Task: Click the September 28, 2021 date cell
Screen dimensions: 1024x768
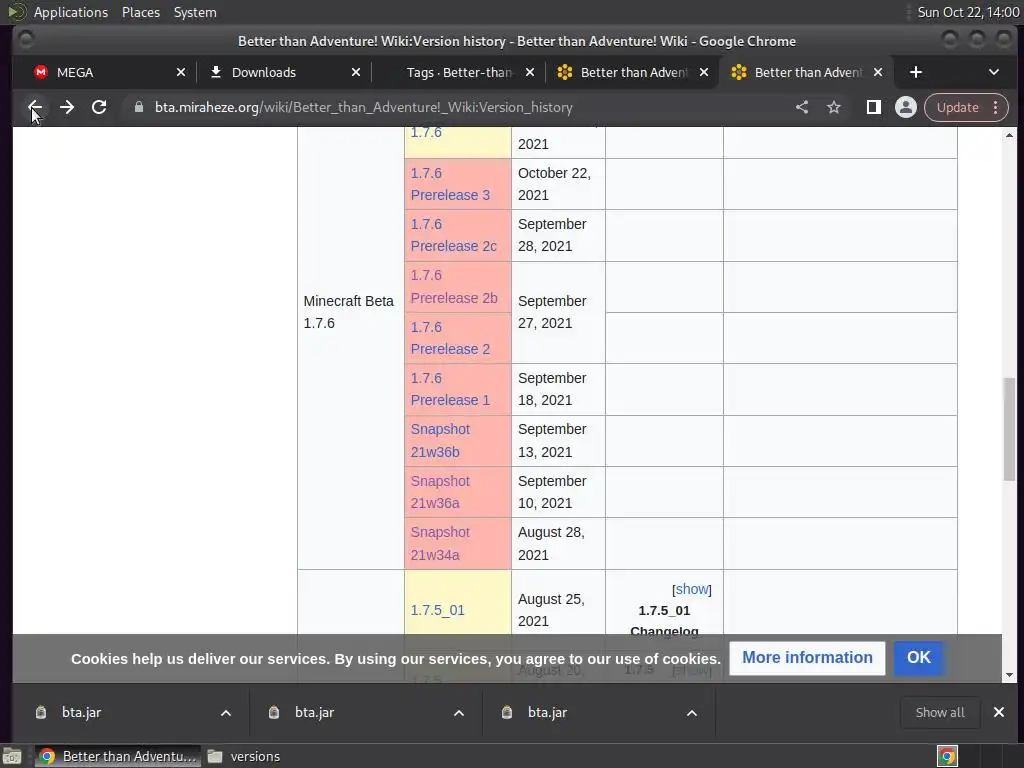Action: [558, 235]
